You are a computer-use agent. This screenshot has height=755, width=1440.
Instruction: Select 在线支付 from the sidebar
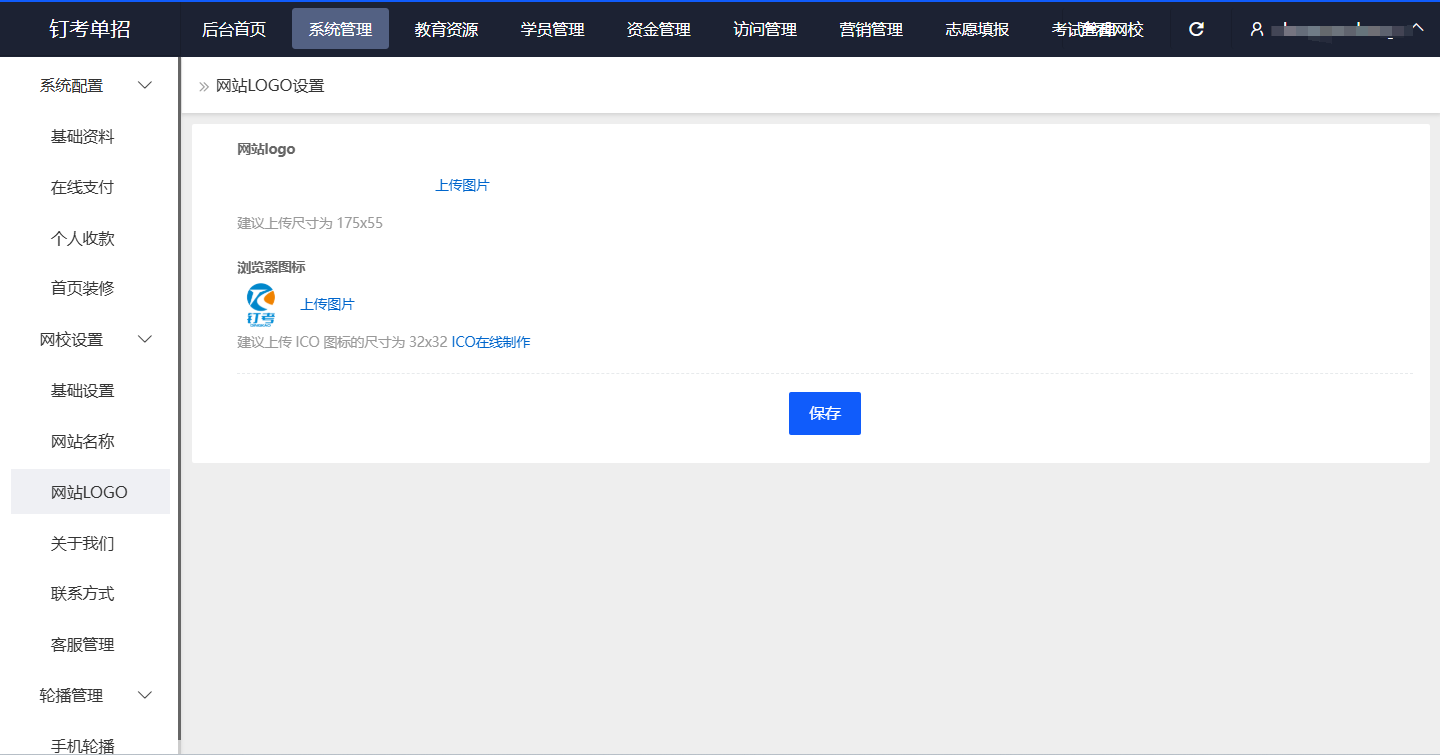pos(83,187)
